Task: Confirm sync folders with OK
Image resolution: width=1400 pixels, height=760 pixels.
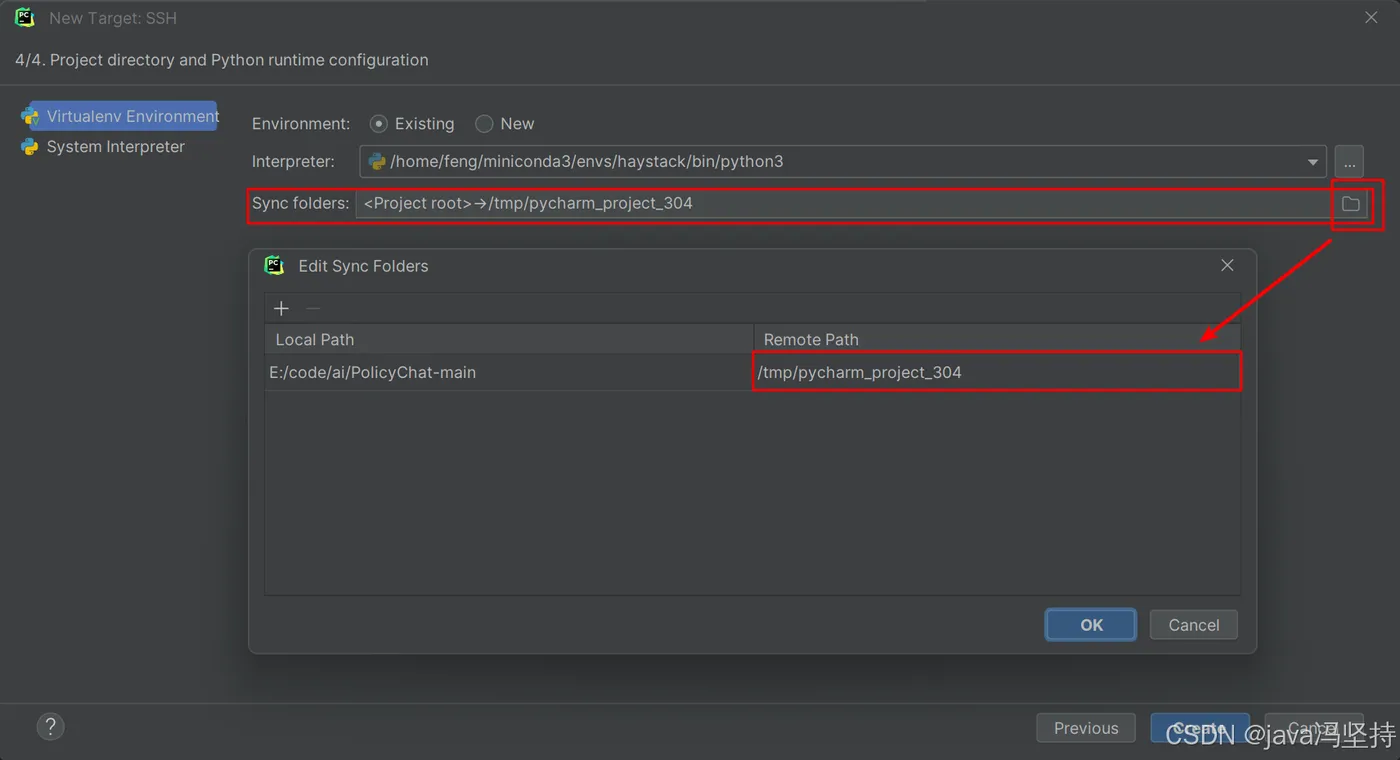Action: click(x=1091, y=625)
